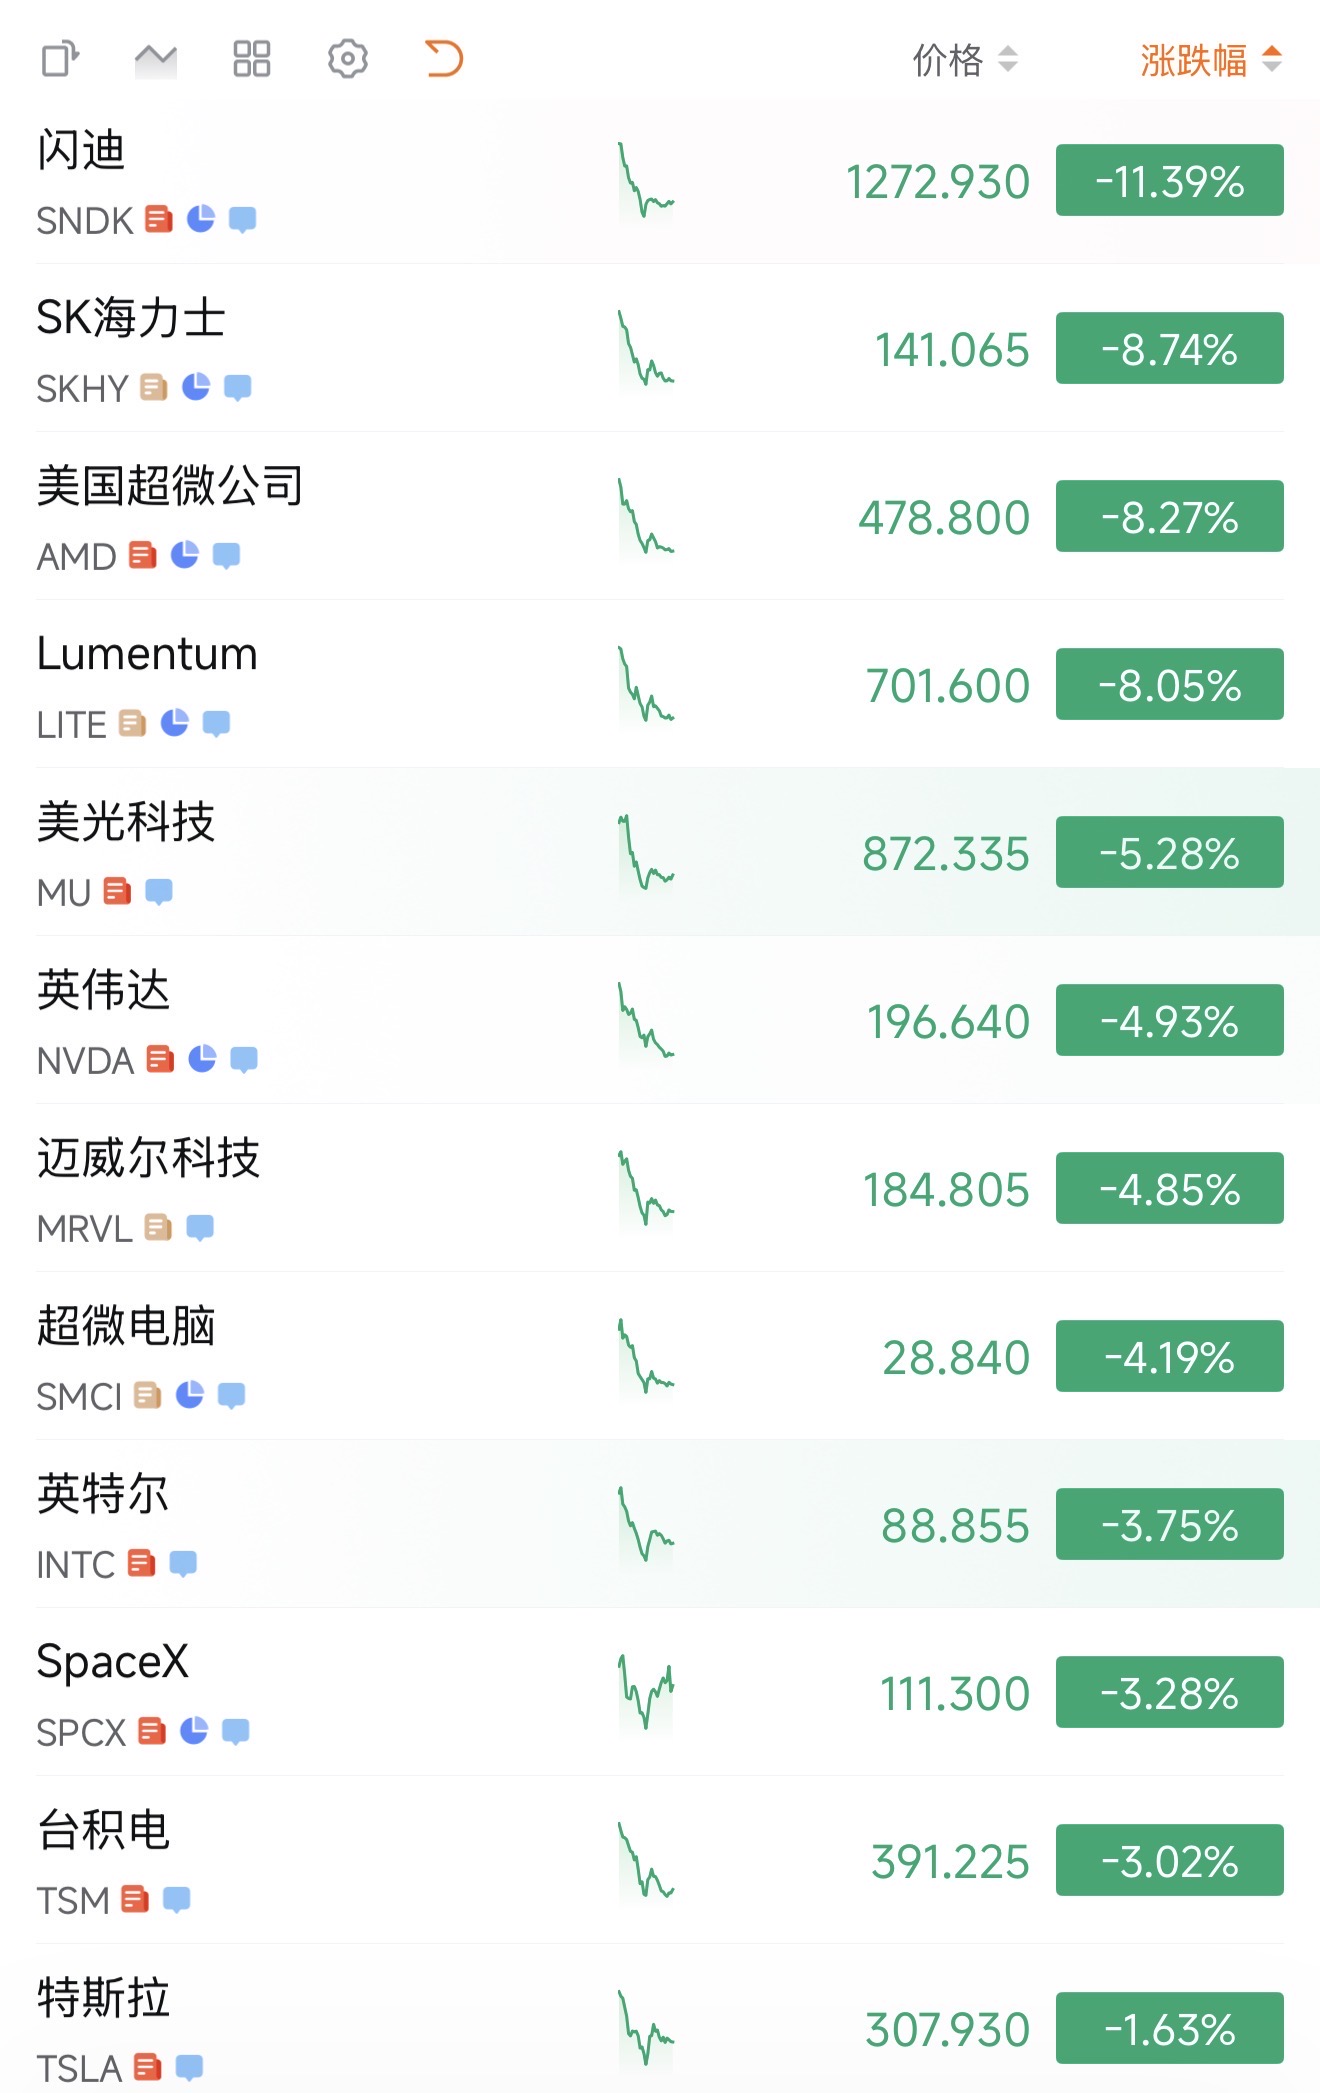Screen dimensions: 1320x2093
Task: Click the orange undo arrow icon
Action: [444, 59]
